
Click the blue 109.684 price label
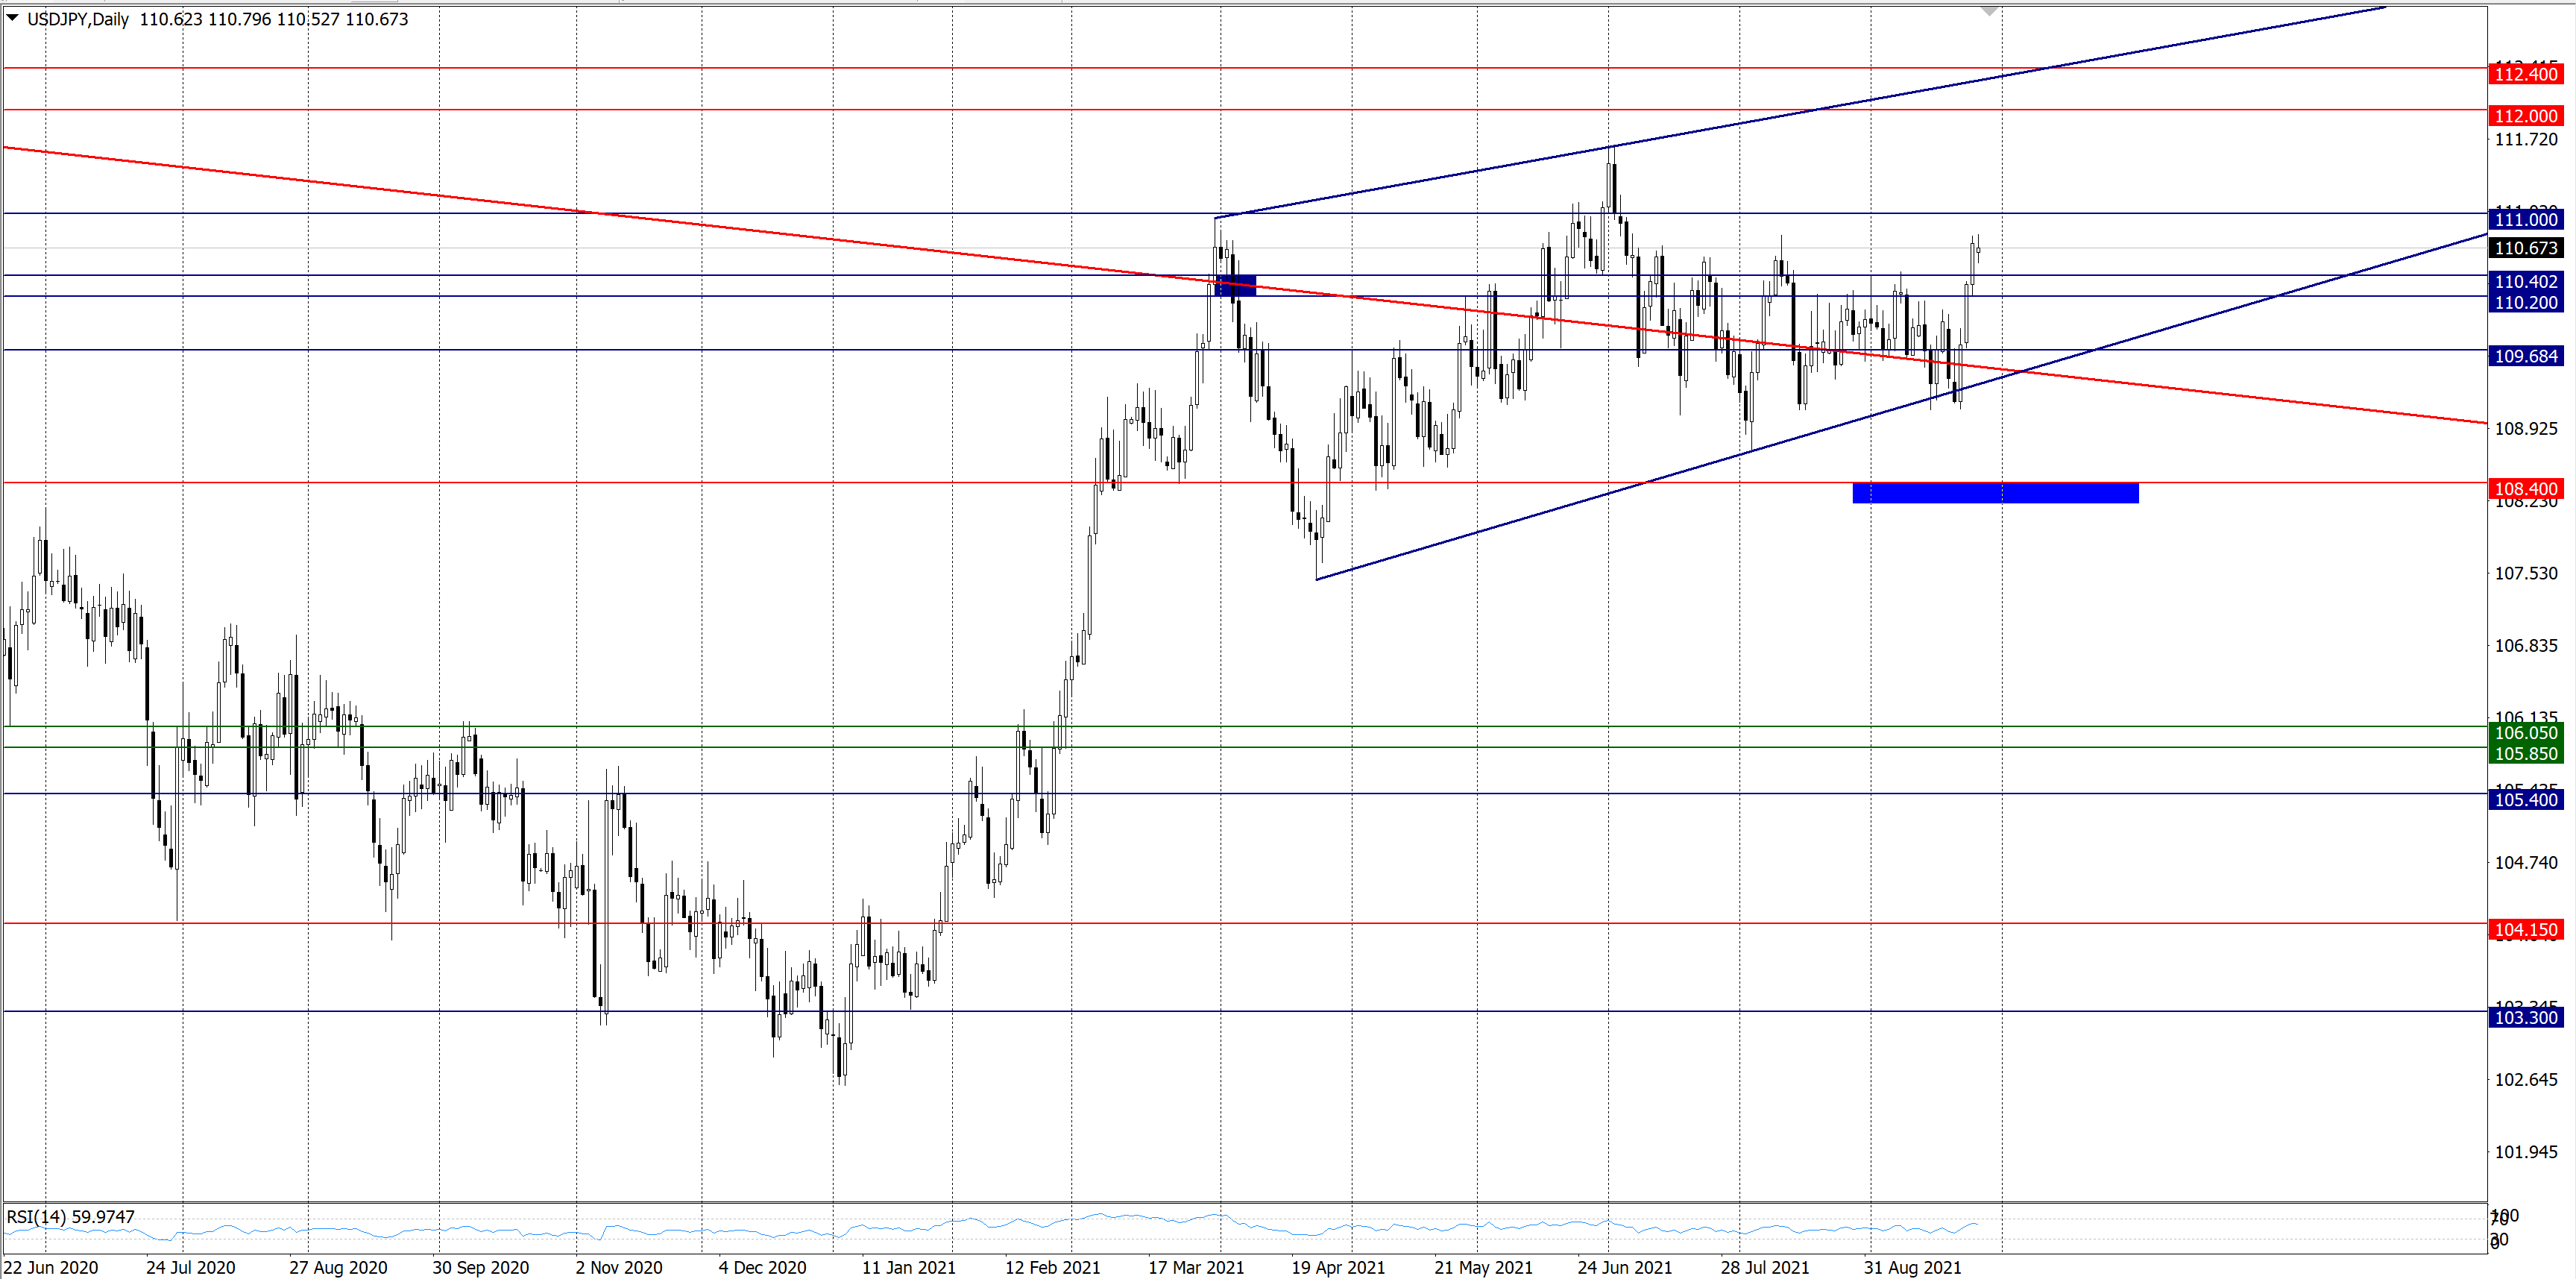coord(2525,356)
